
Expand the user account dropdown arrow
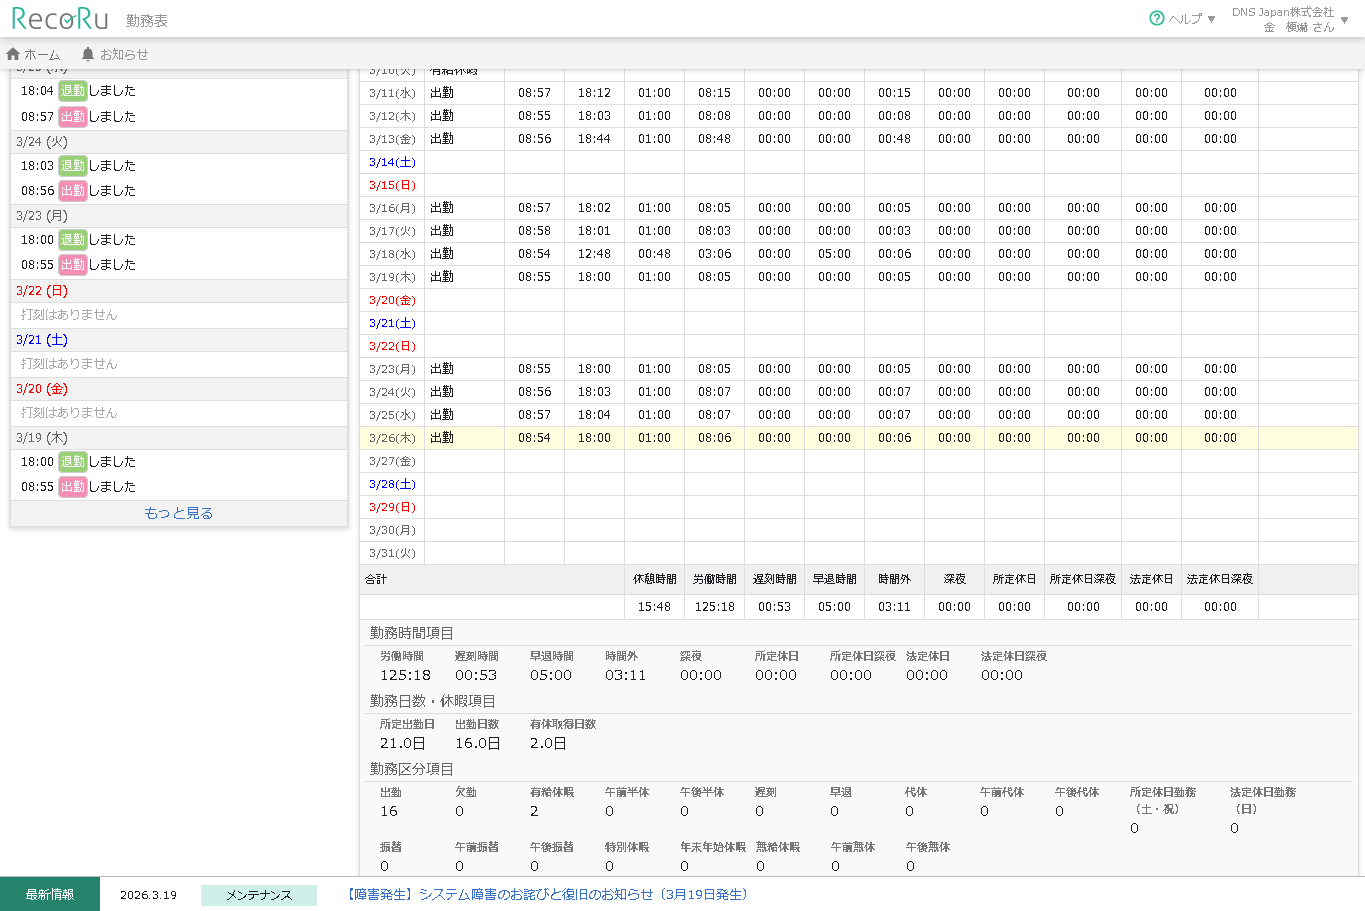tap(1345, 20)
